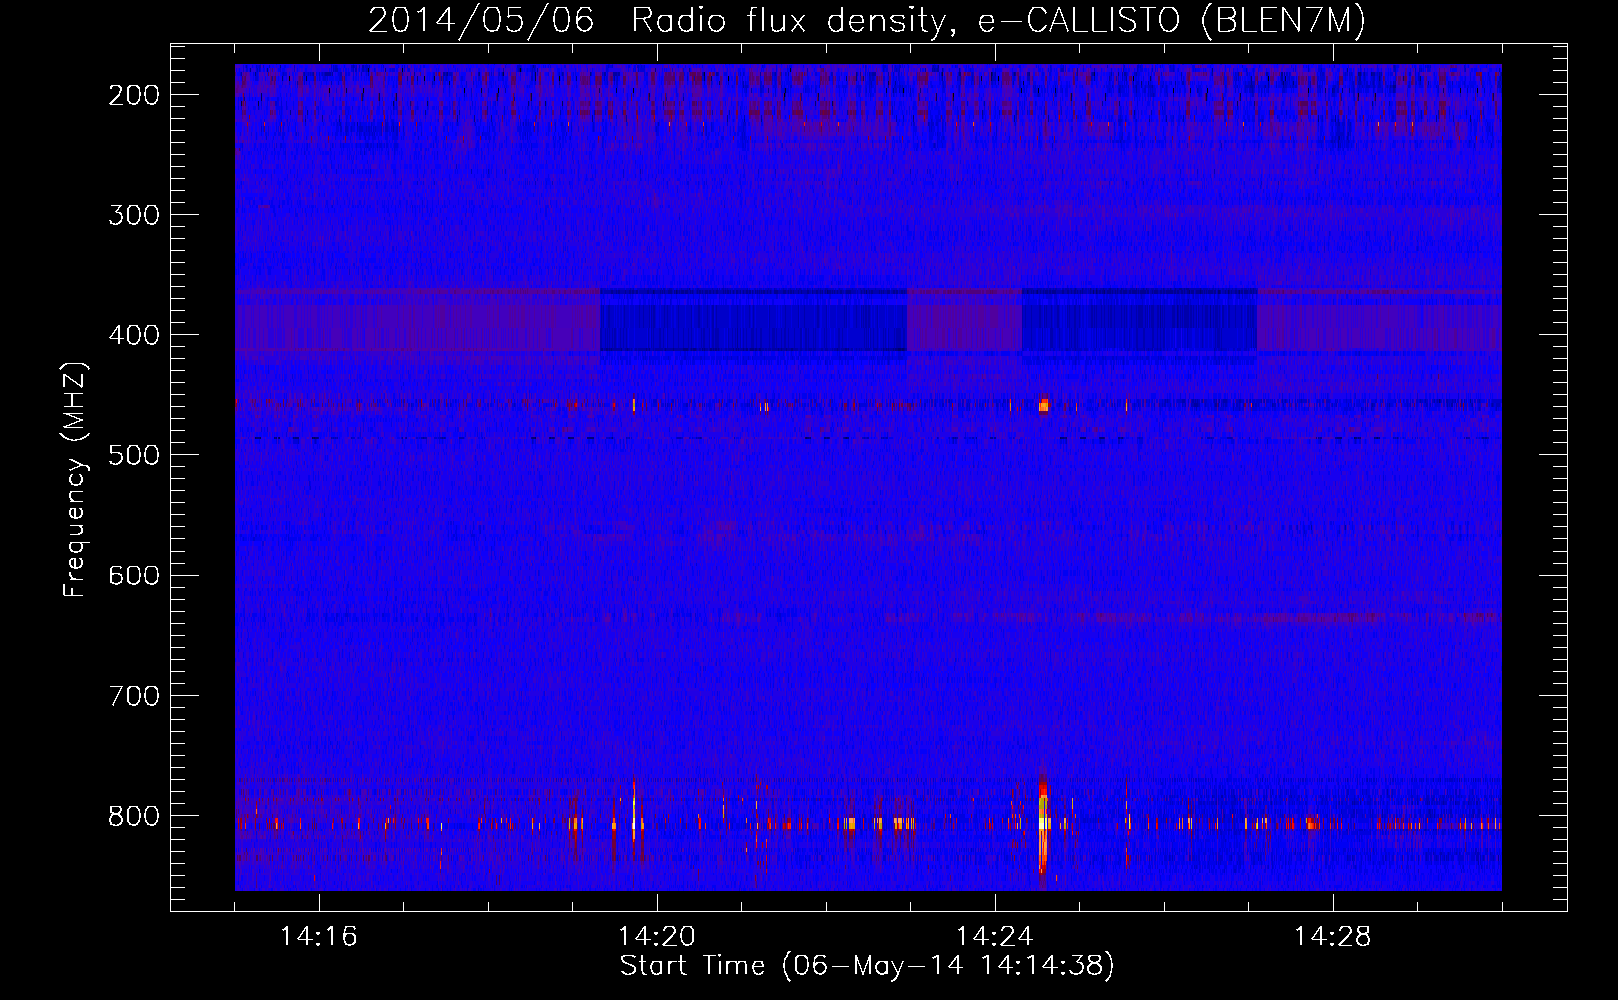Click the 700 frequency tick label
The image size is (1618, 1000).
coord(134,695)
